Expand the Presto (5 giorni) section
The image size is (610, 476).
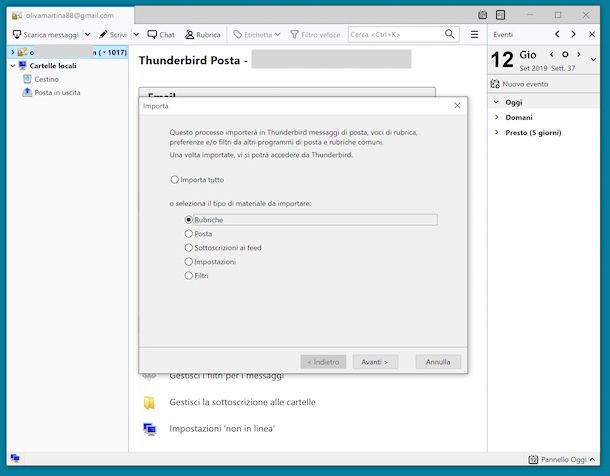pyautogui.click(x=496, y=132)
